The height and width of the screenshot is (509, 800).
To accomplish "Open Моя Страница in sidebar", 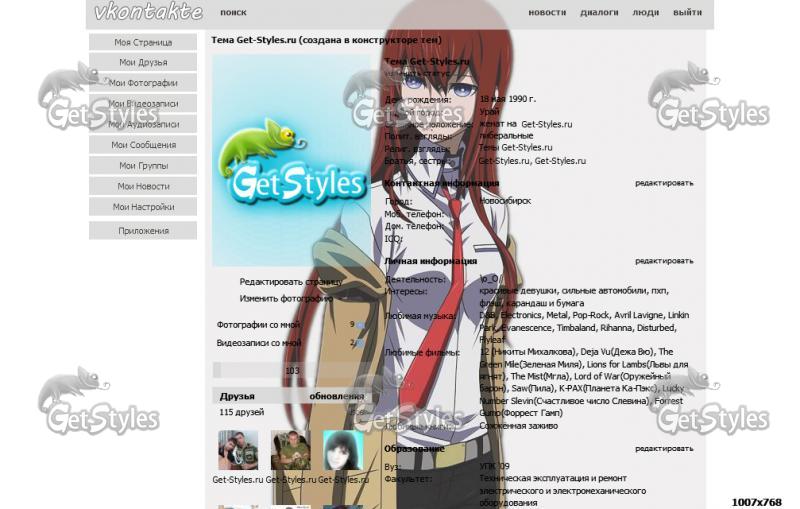I will tap(143, 42).
